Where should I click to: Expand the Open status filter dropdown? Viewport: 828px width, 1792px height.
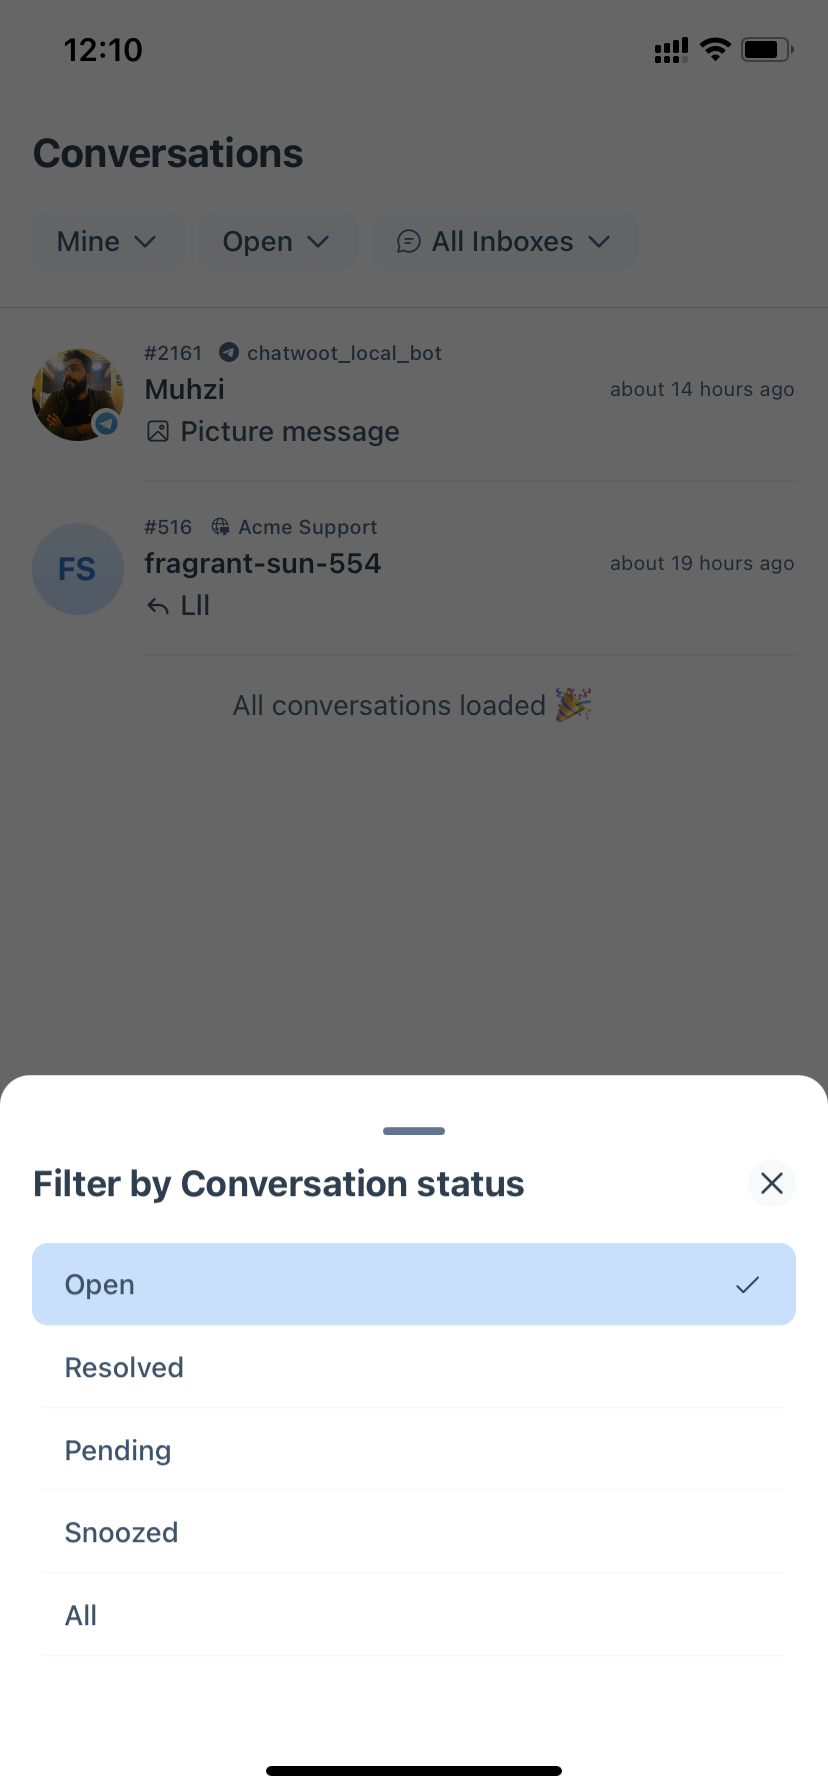pyautogui.click(x=278, y=241)
